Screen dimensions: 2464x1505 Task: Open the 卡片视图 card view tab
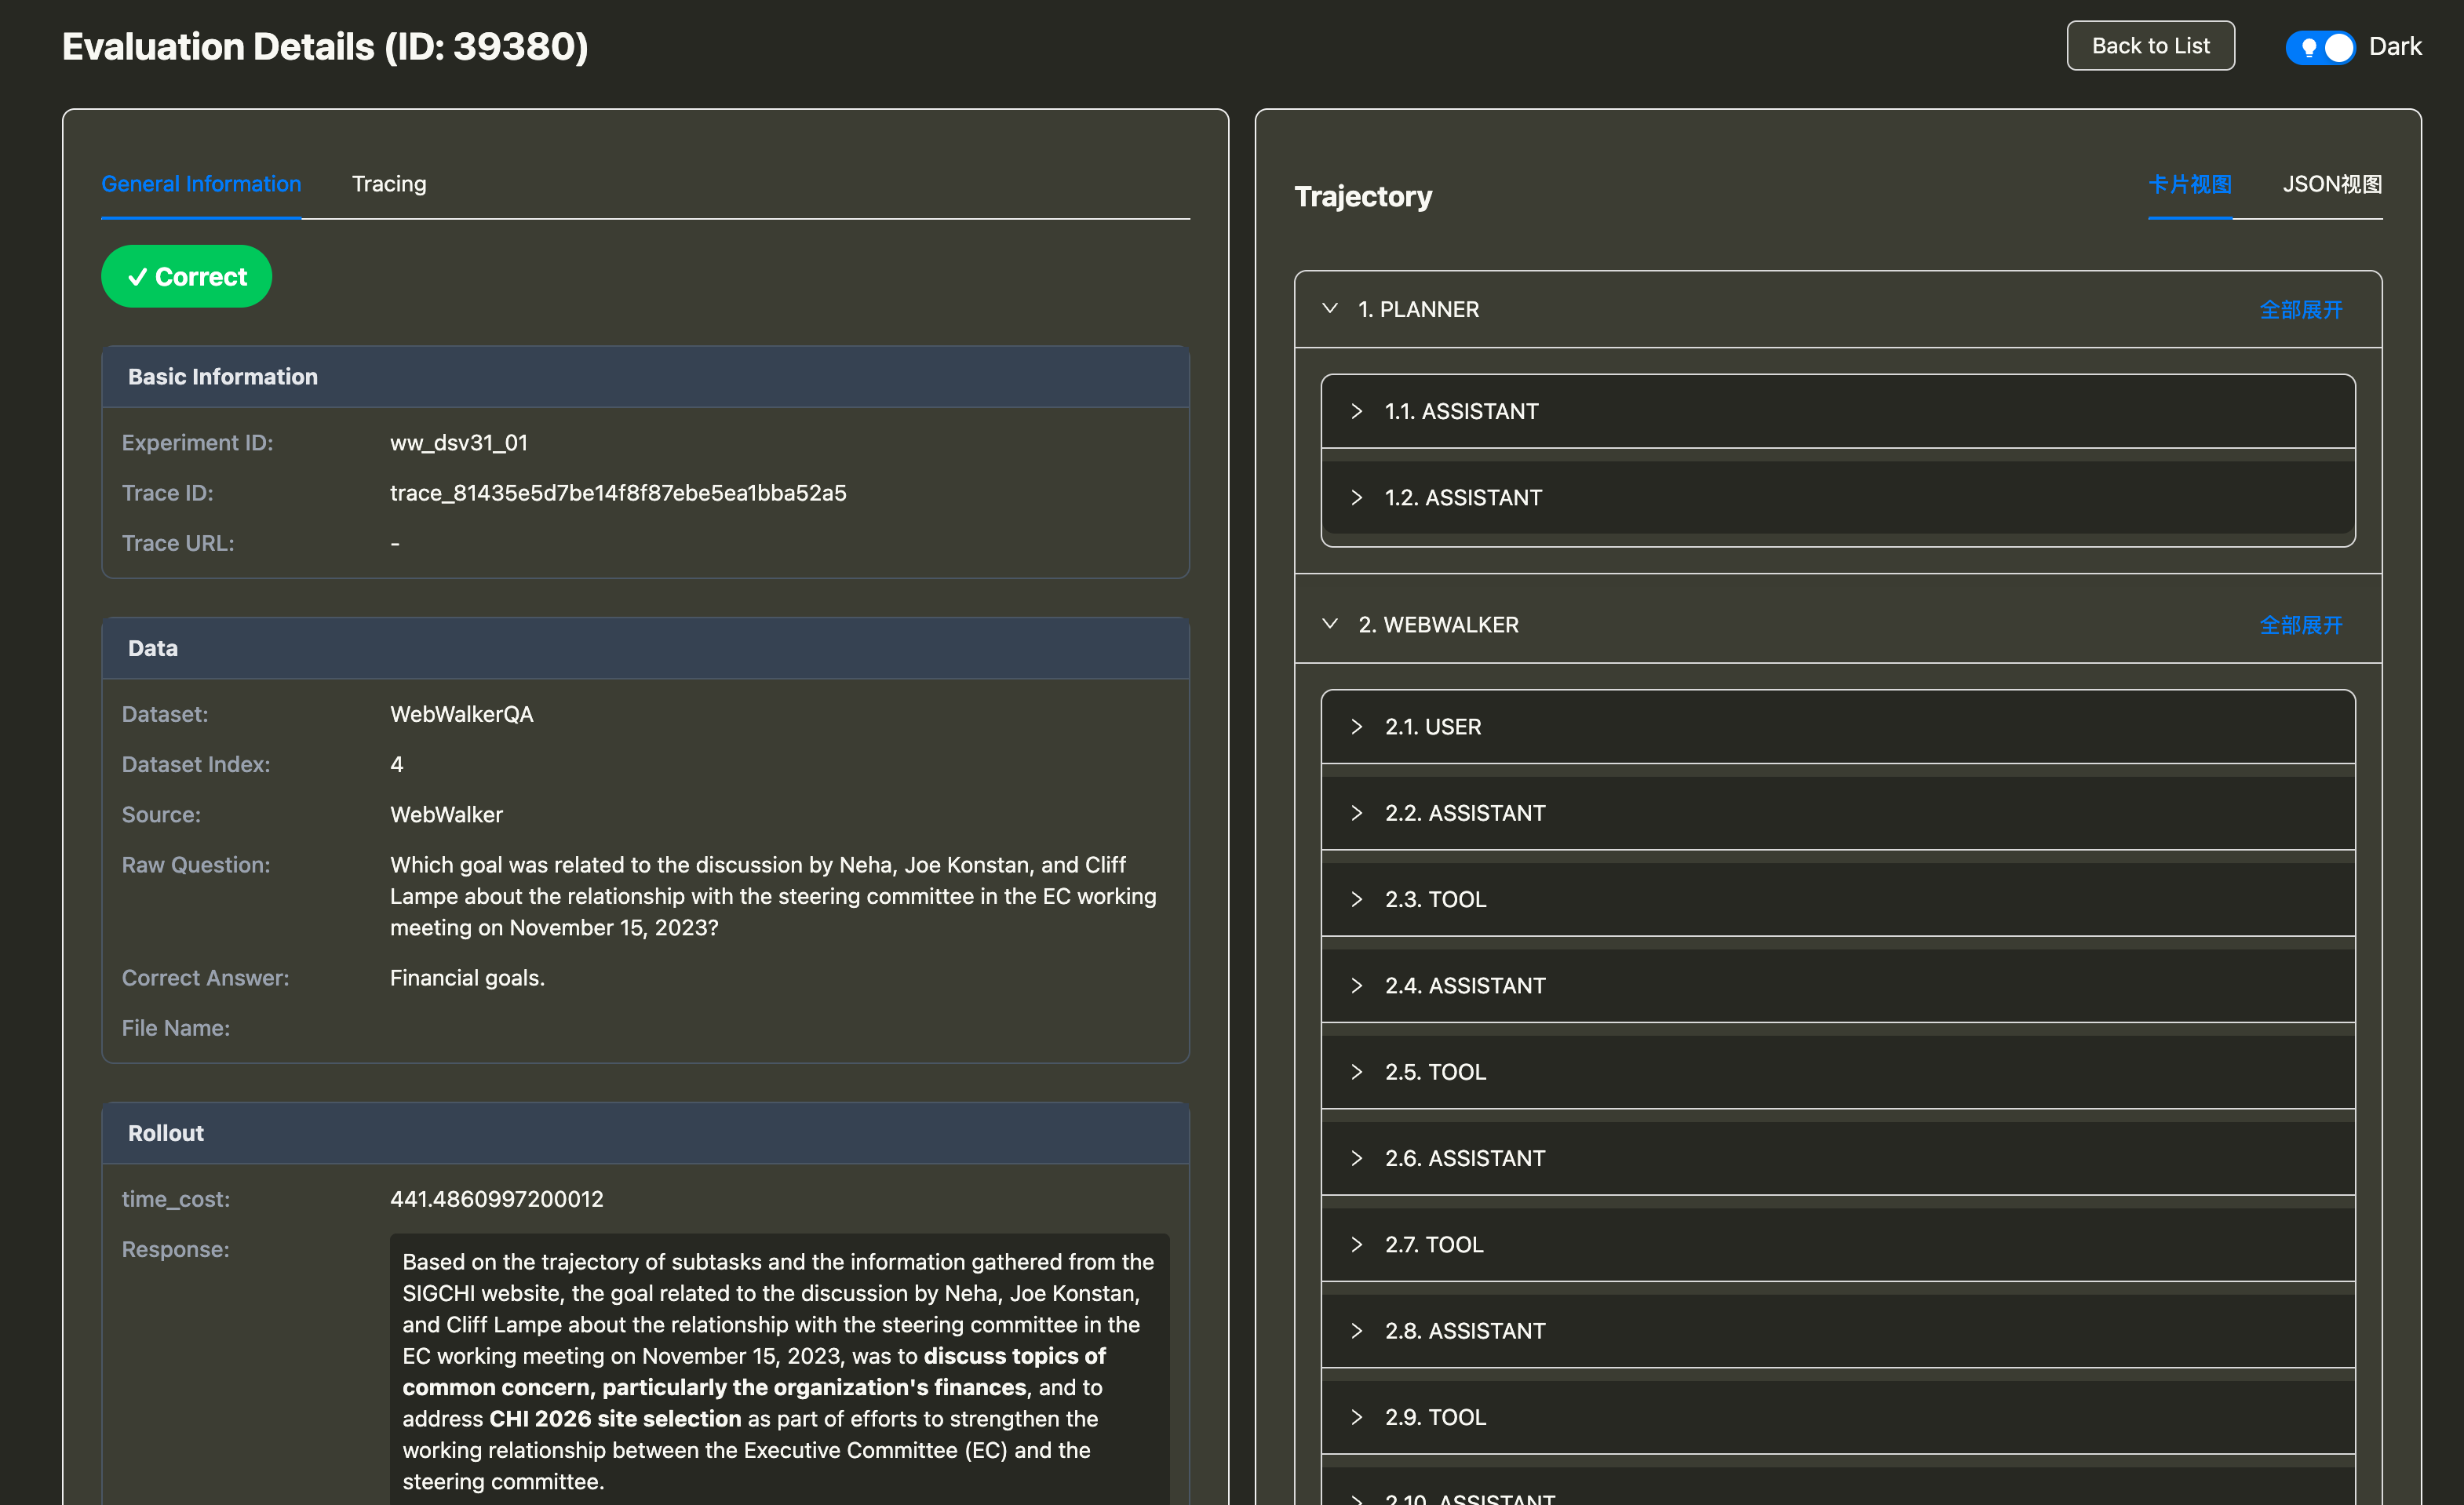(2189, 184)
